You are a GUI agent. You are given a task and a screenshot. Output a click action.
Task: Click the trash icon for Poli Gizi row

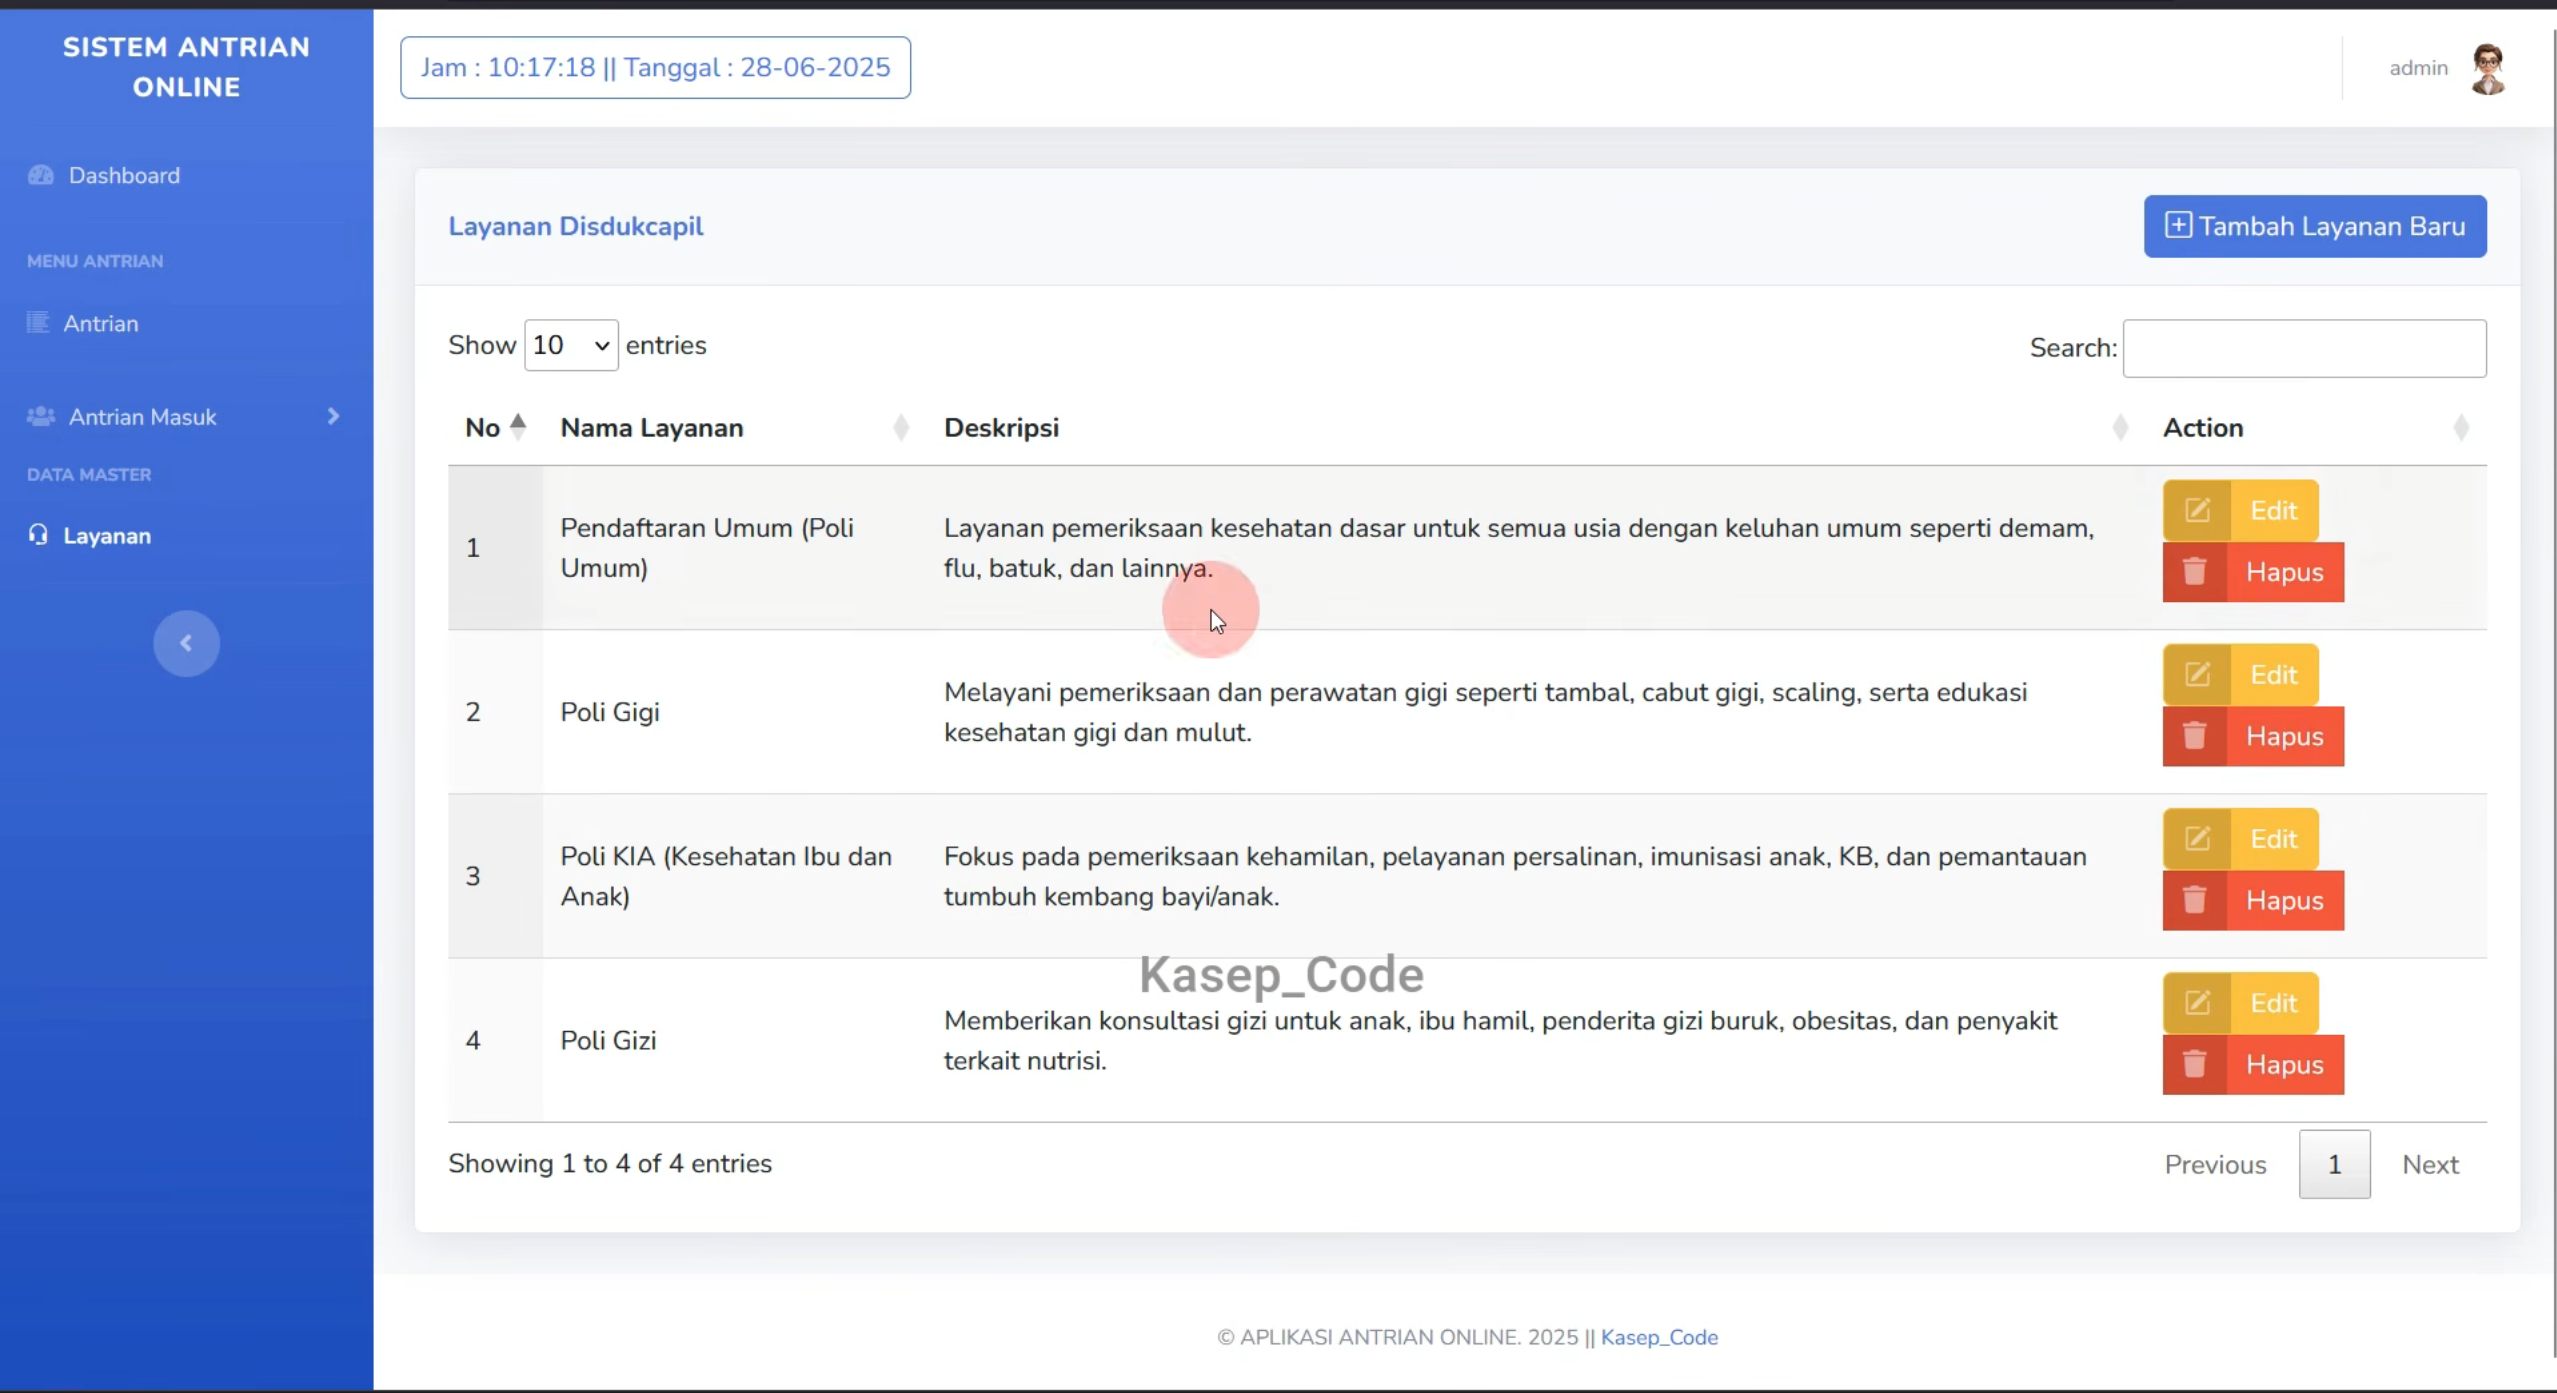coord(2194,1064)
